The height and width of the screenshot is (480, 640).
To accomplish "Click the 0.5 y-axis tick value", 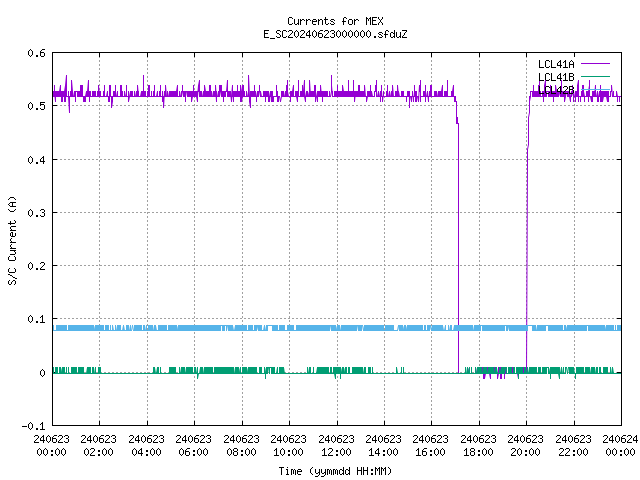I will [37, 106].
